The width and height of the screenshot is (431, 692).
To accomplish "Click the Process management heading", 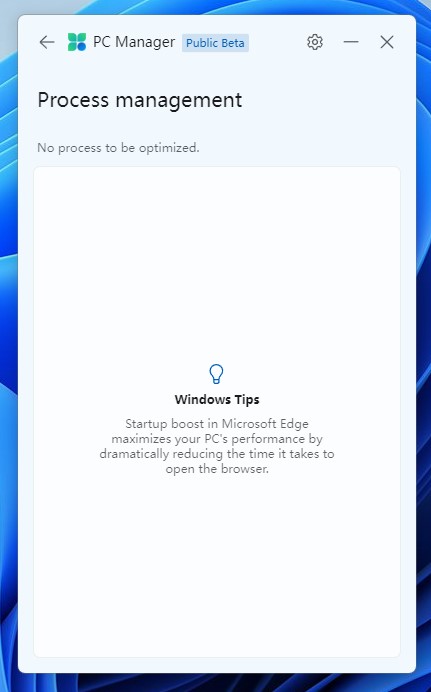I will click(140, 100).
